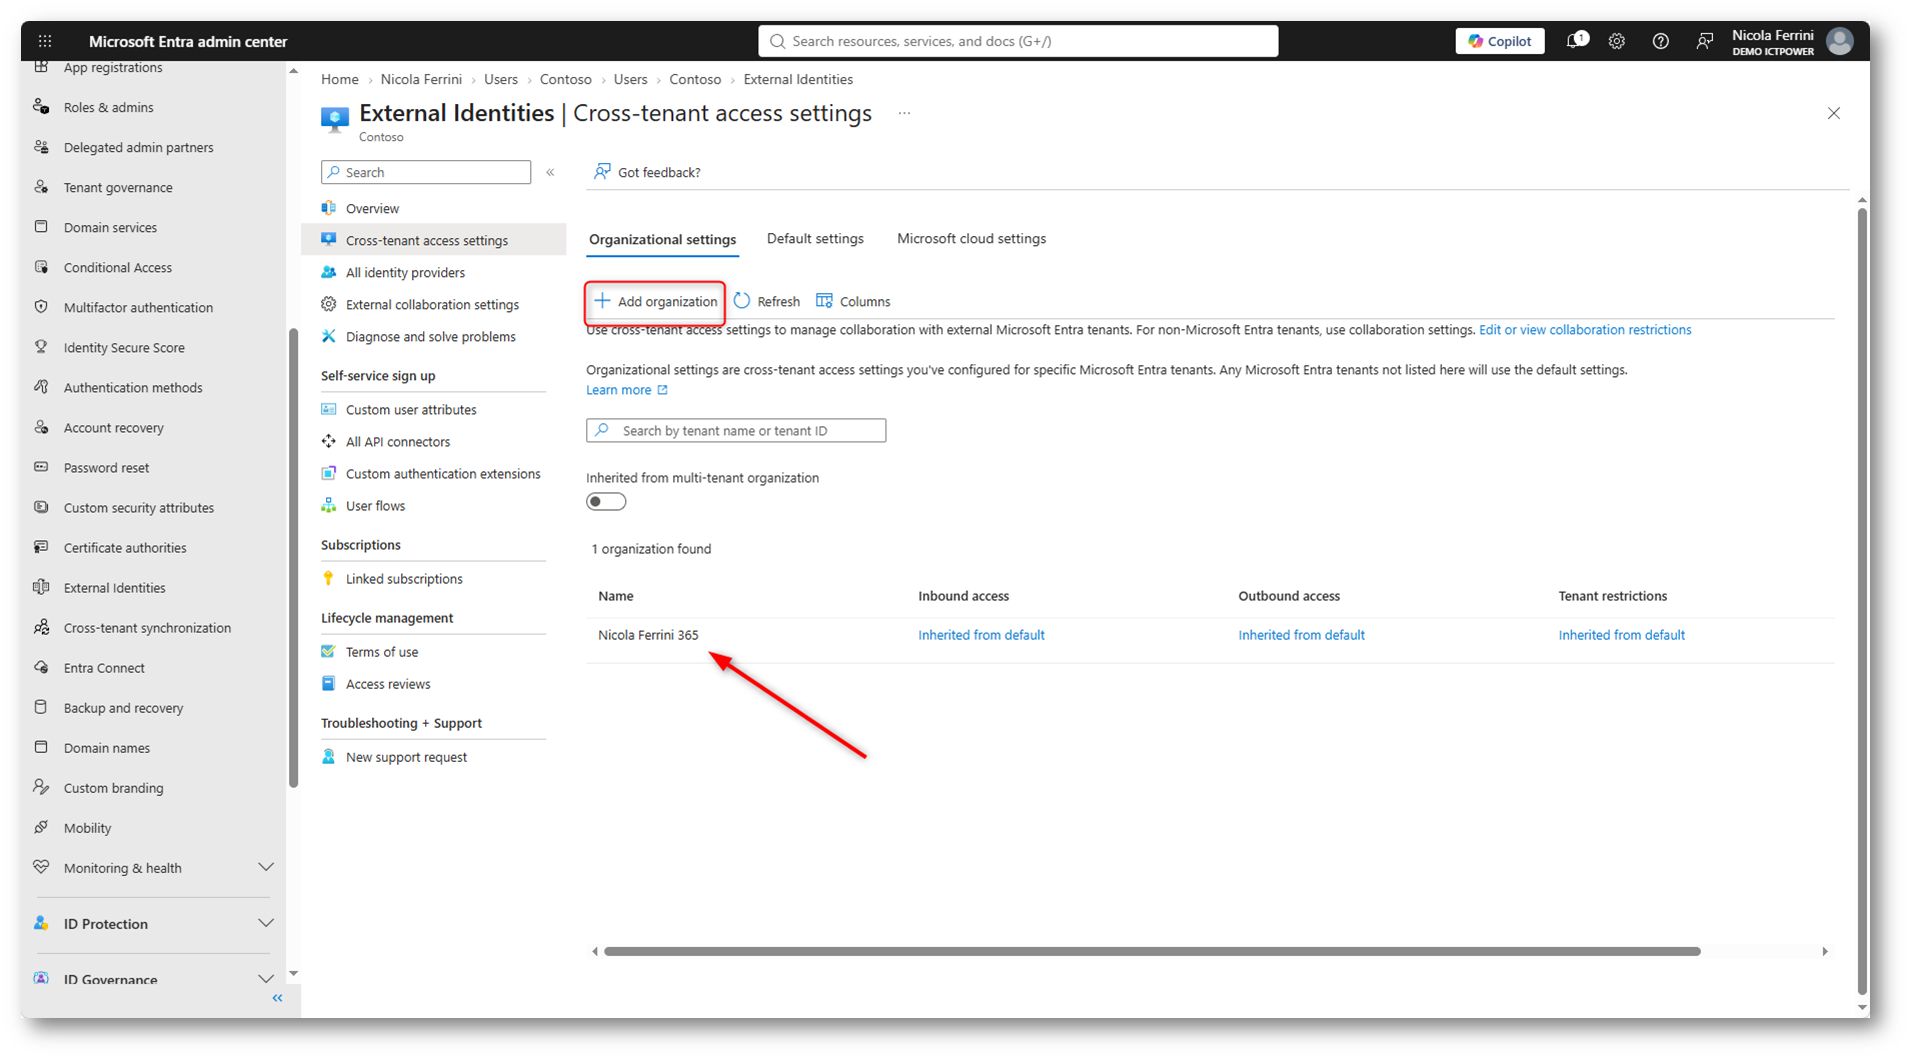Open the Learn more link
The image size is (1912, 1060).
tap(626, 390)
